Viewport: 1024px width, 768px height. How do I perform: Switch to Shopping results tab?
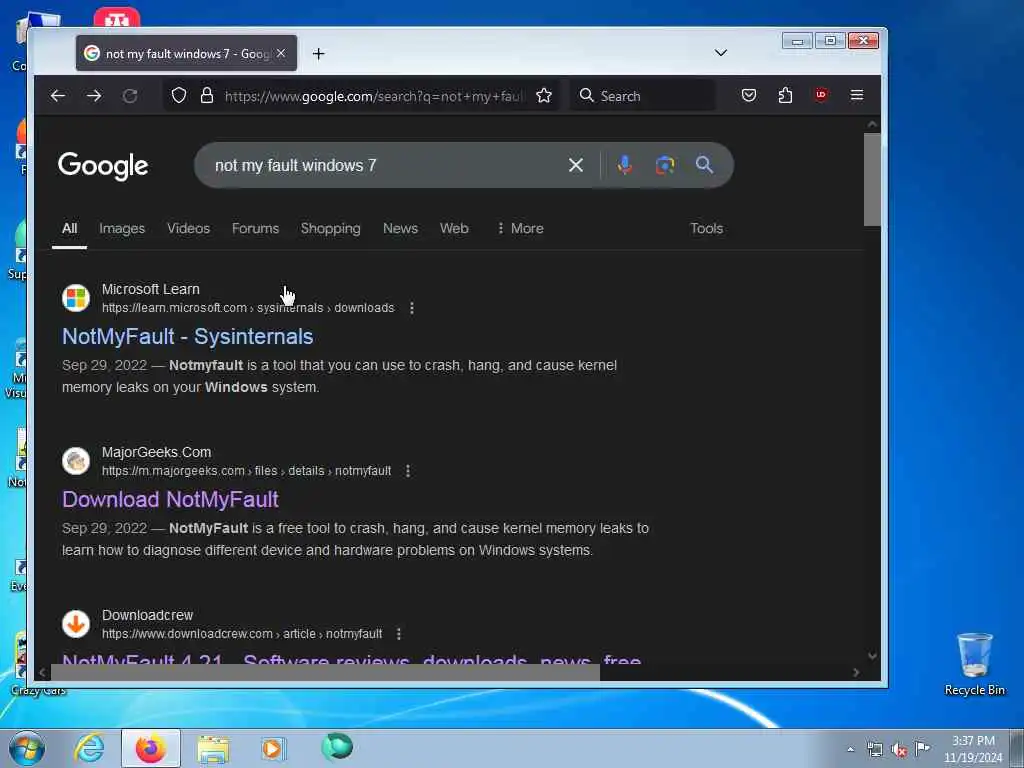point(330,229)
